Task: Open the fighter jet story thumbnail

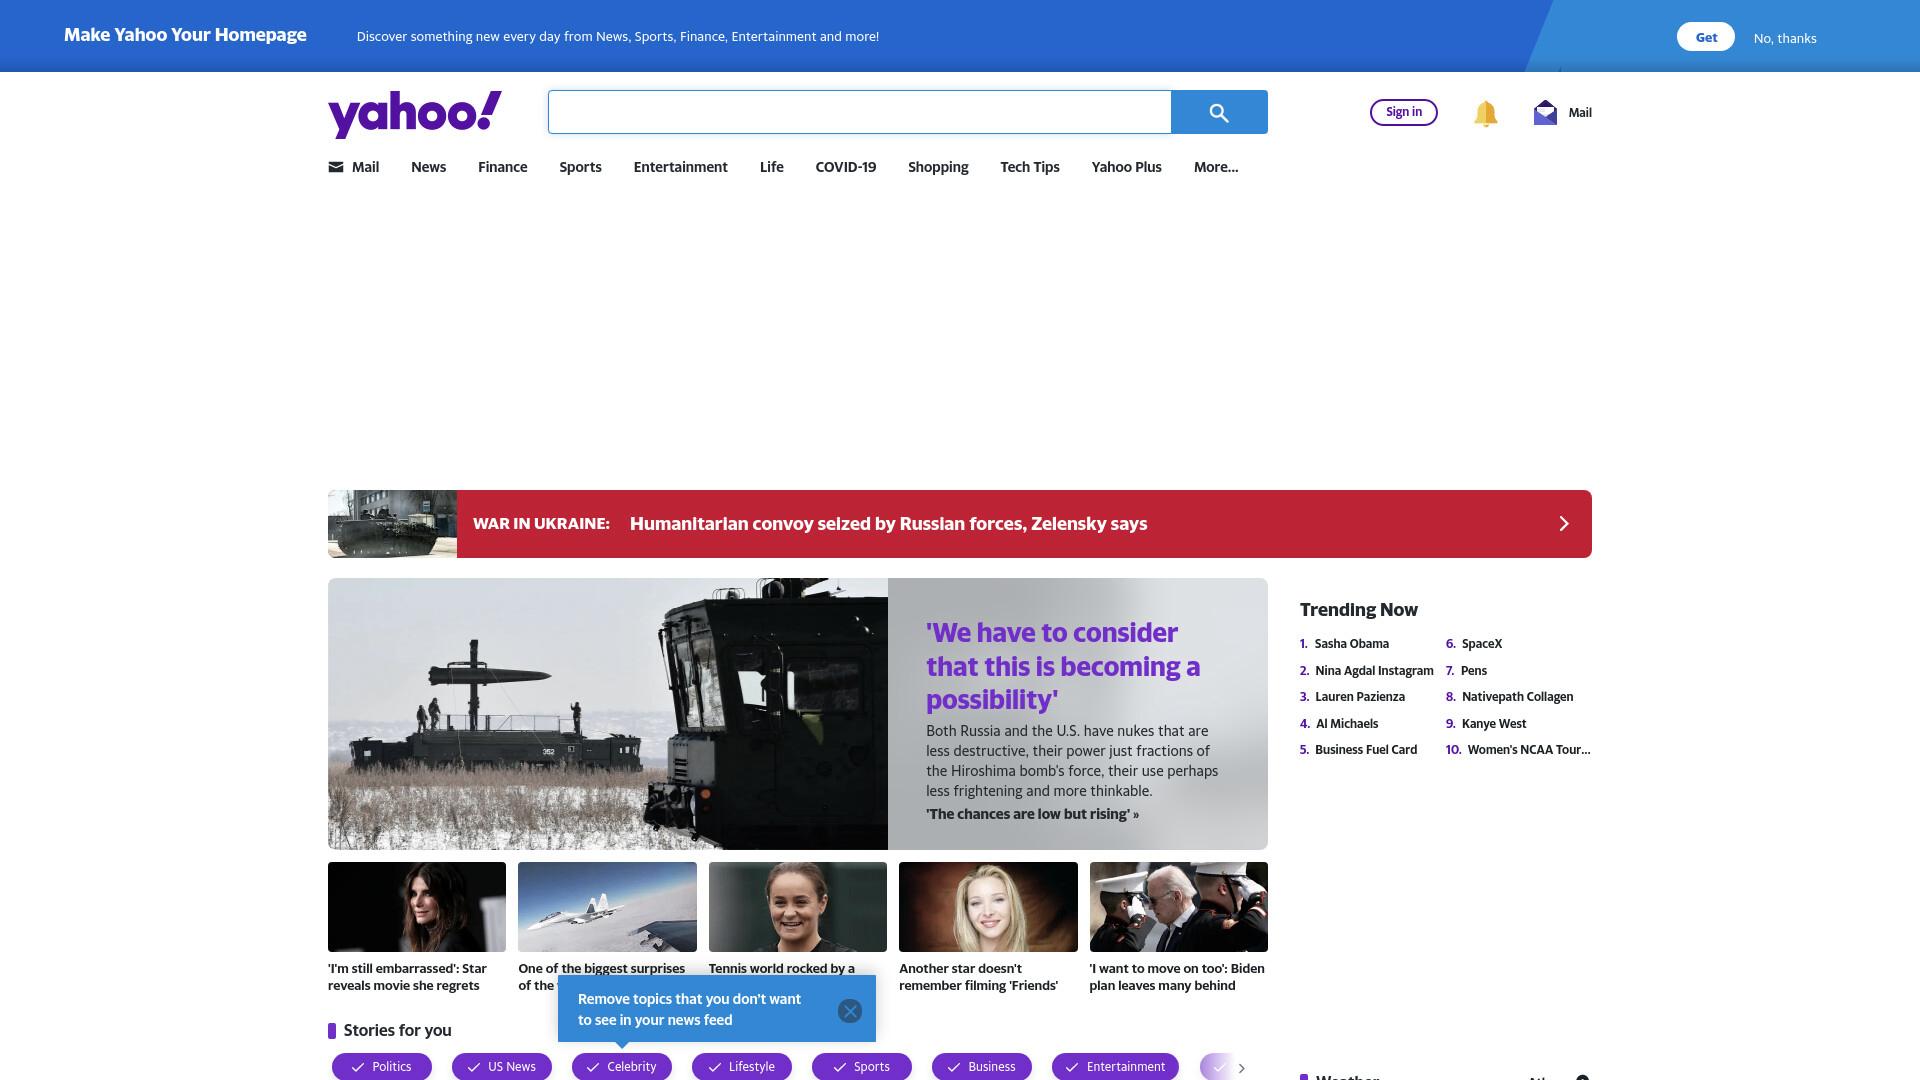Action: tap(607, 907)
